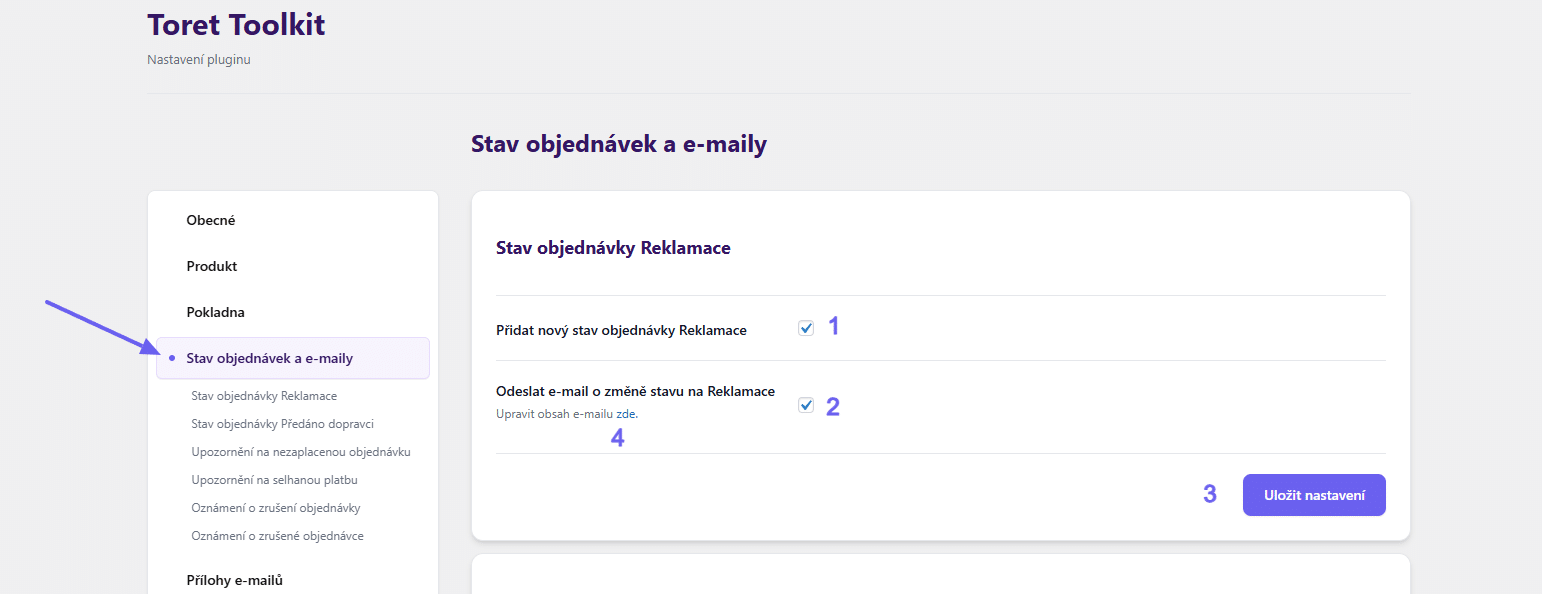The image size is (1542, 594).
Task: Toggle the 'Přidat nový stav objednávky Reklamace' checkbox
Action: pos(806,328)
